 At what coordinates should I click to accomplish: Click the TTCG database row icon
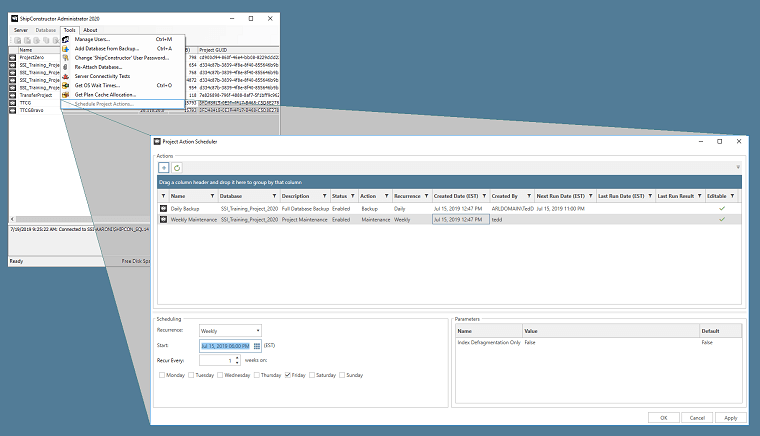point(13,103)
